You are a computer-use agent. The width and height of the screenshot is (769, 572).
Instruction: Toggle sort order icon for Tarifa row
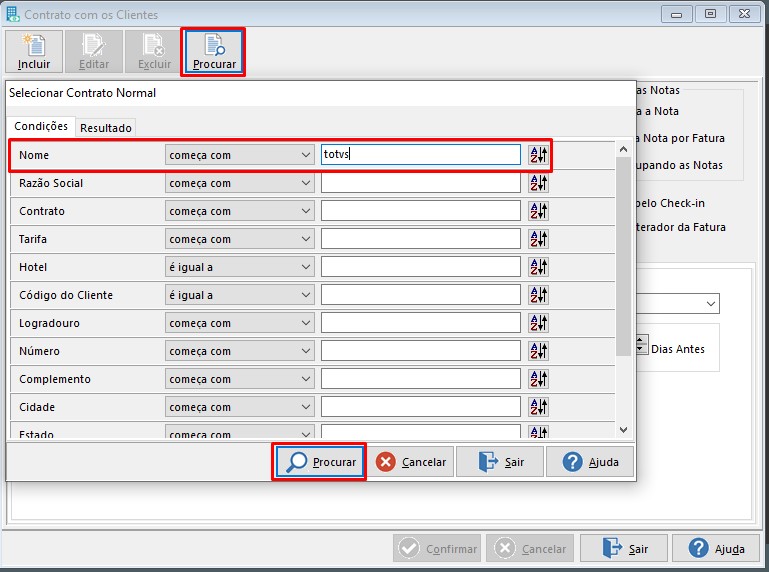538,239
